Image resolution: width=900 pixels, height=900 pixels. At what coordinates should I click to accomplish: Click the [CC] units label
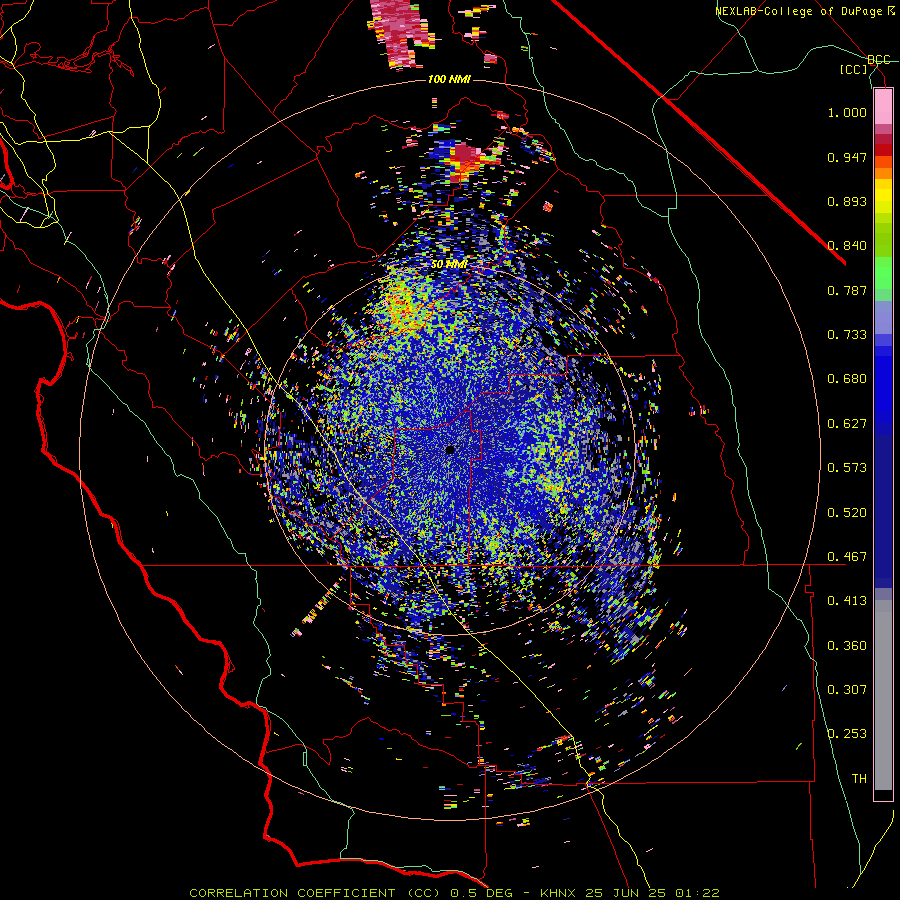(x=854, y=69)
